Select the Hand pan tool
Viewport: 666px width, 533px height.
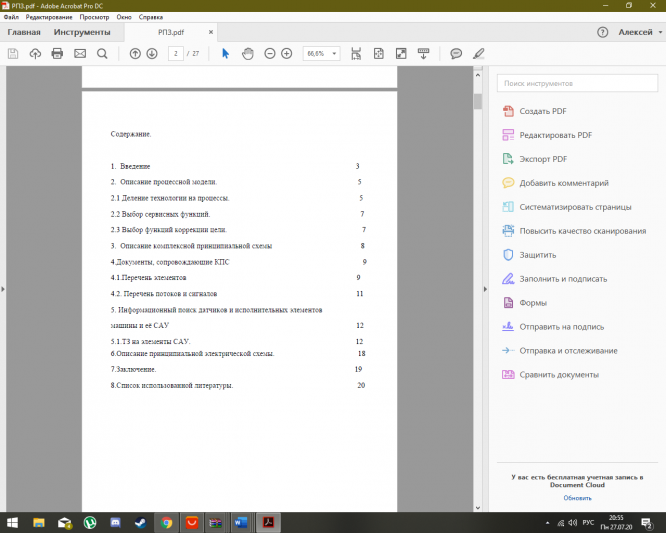[247, 53]
